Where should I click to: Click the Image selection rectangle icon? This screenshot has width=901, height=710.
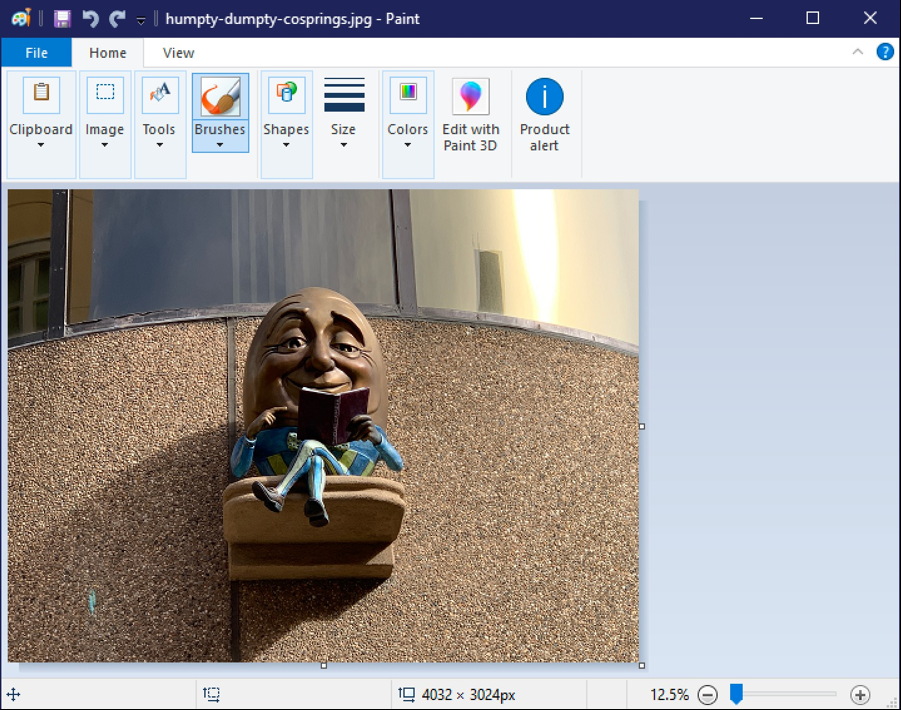(105, 94)
